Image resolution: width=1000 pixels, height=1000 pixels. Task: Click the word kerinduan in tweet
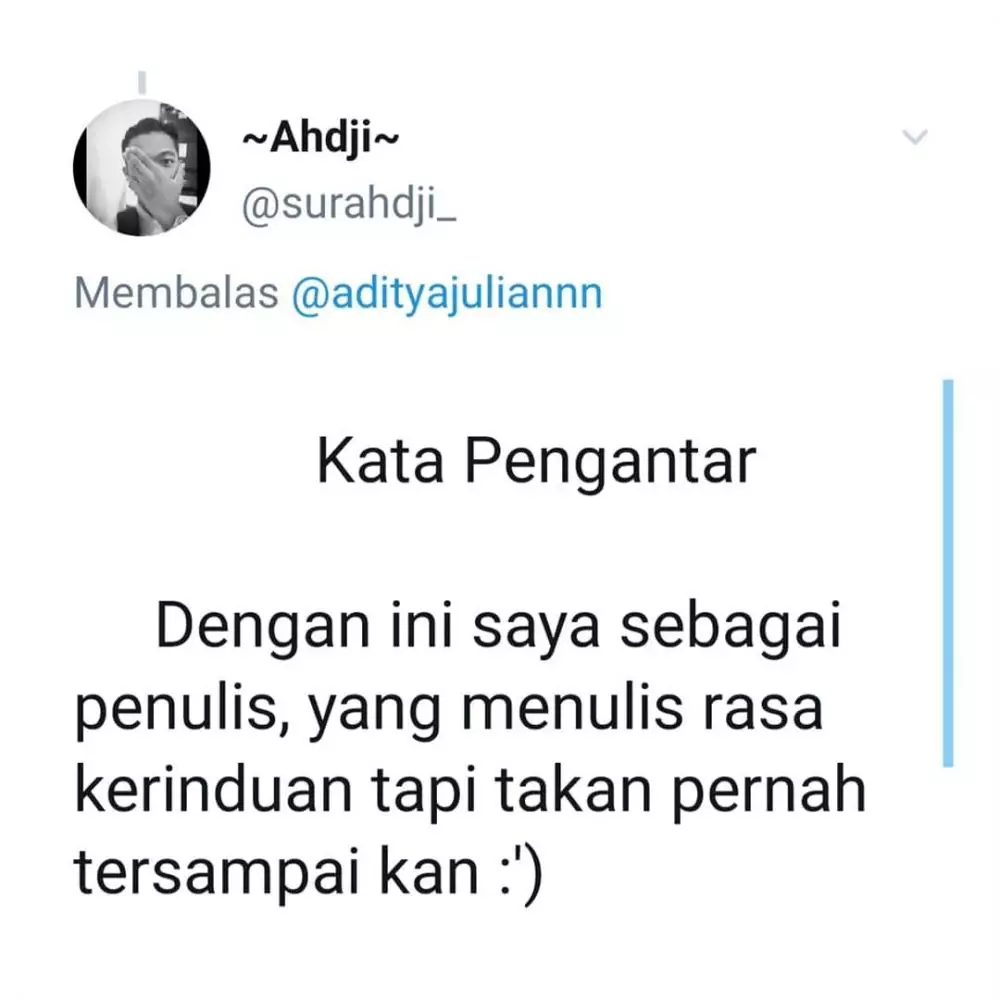[x=214, y=789]
